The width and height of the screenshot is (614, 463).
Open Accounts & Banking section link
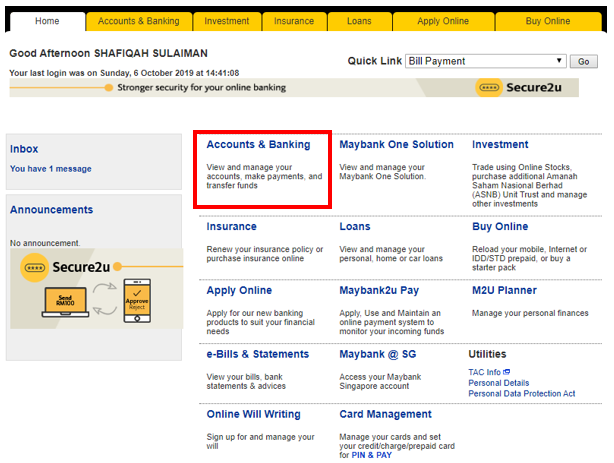tap(258, 145)
